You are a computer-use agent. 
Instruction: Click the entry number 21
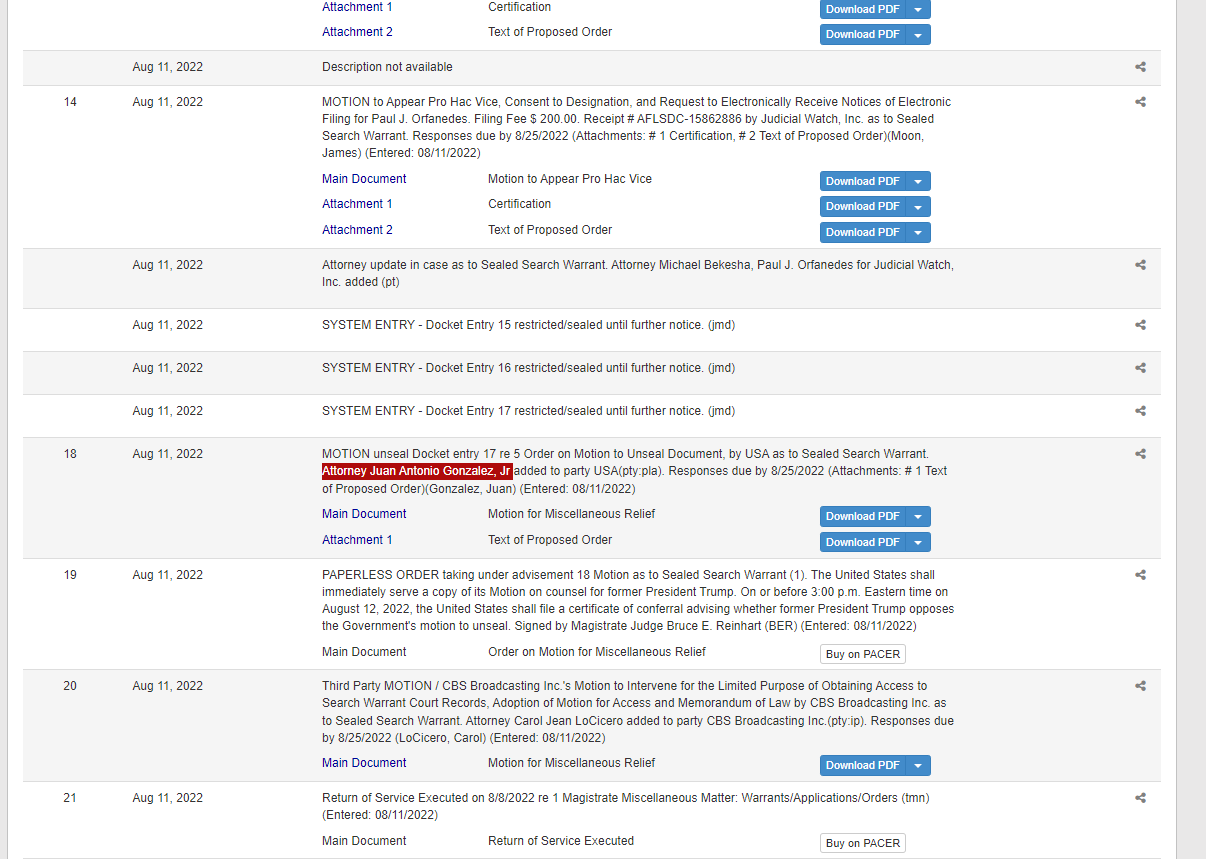[70, 798]
